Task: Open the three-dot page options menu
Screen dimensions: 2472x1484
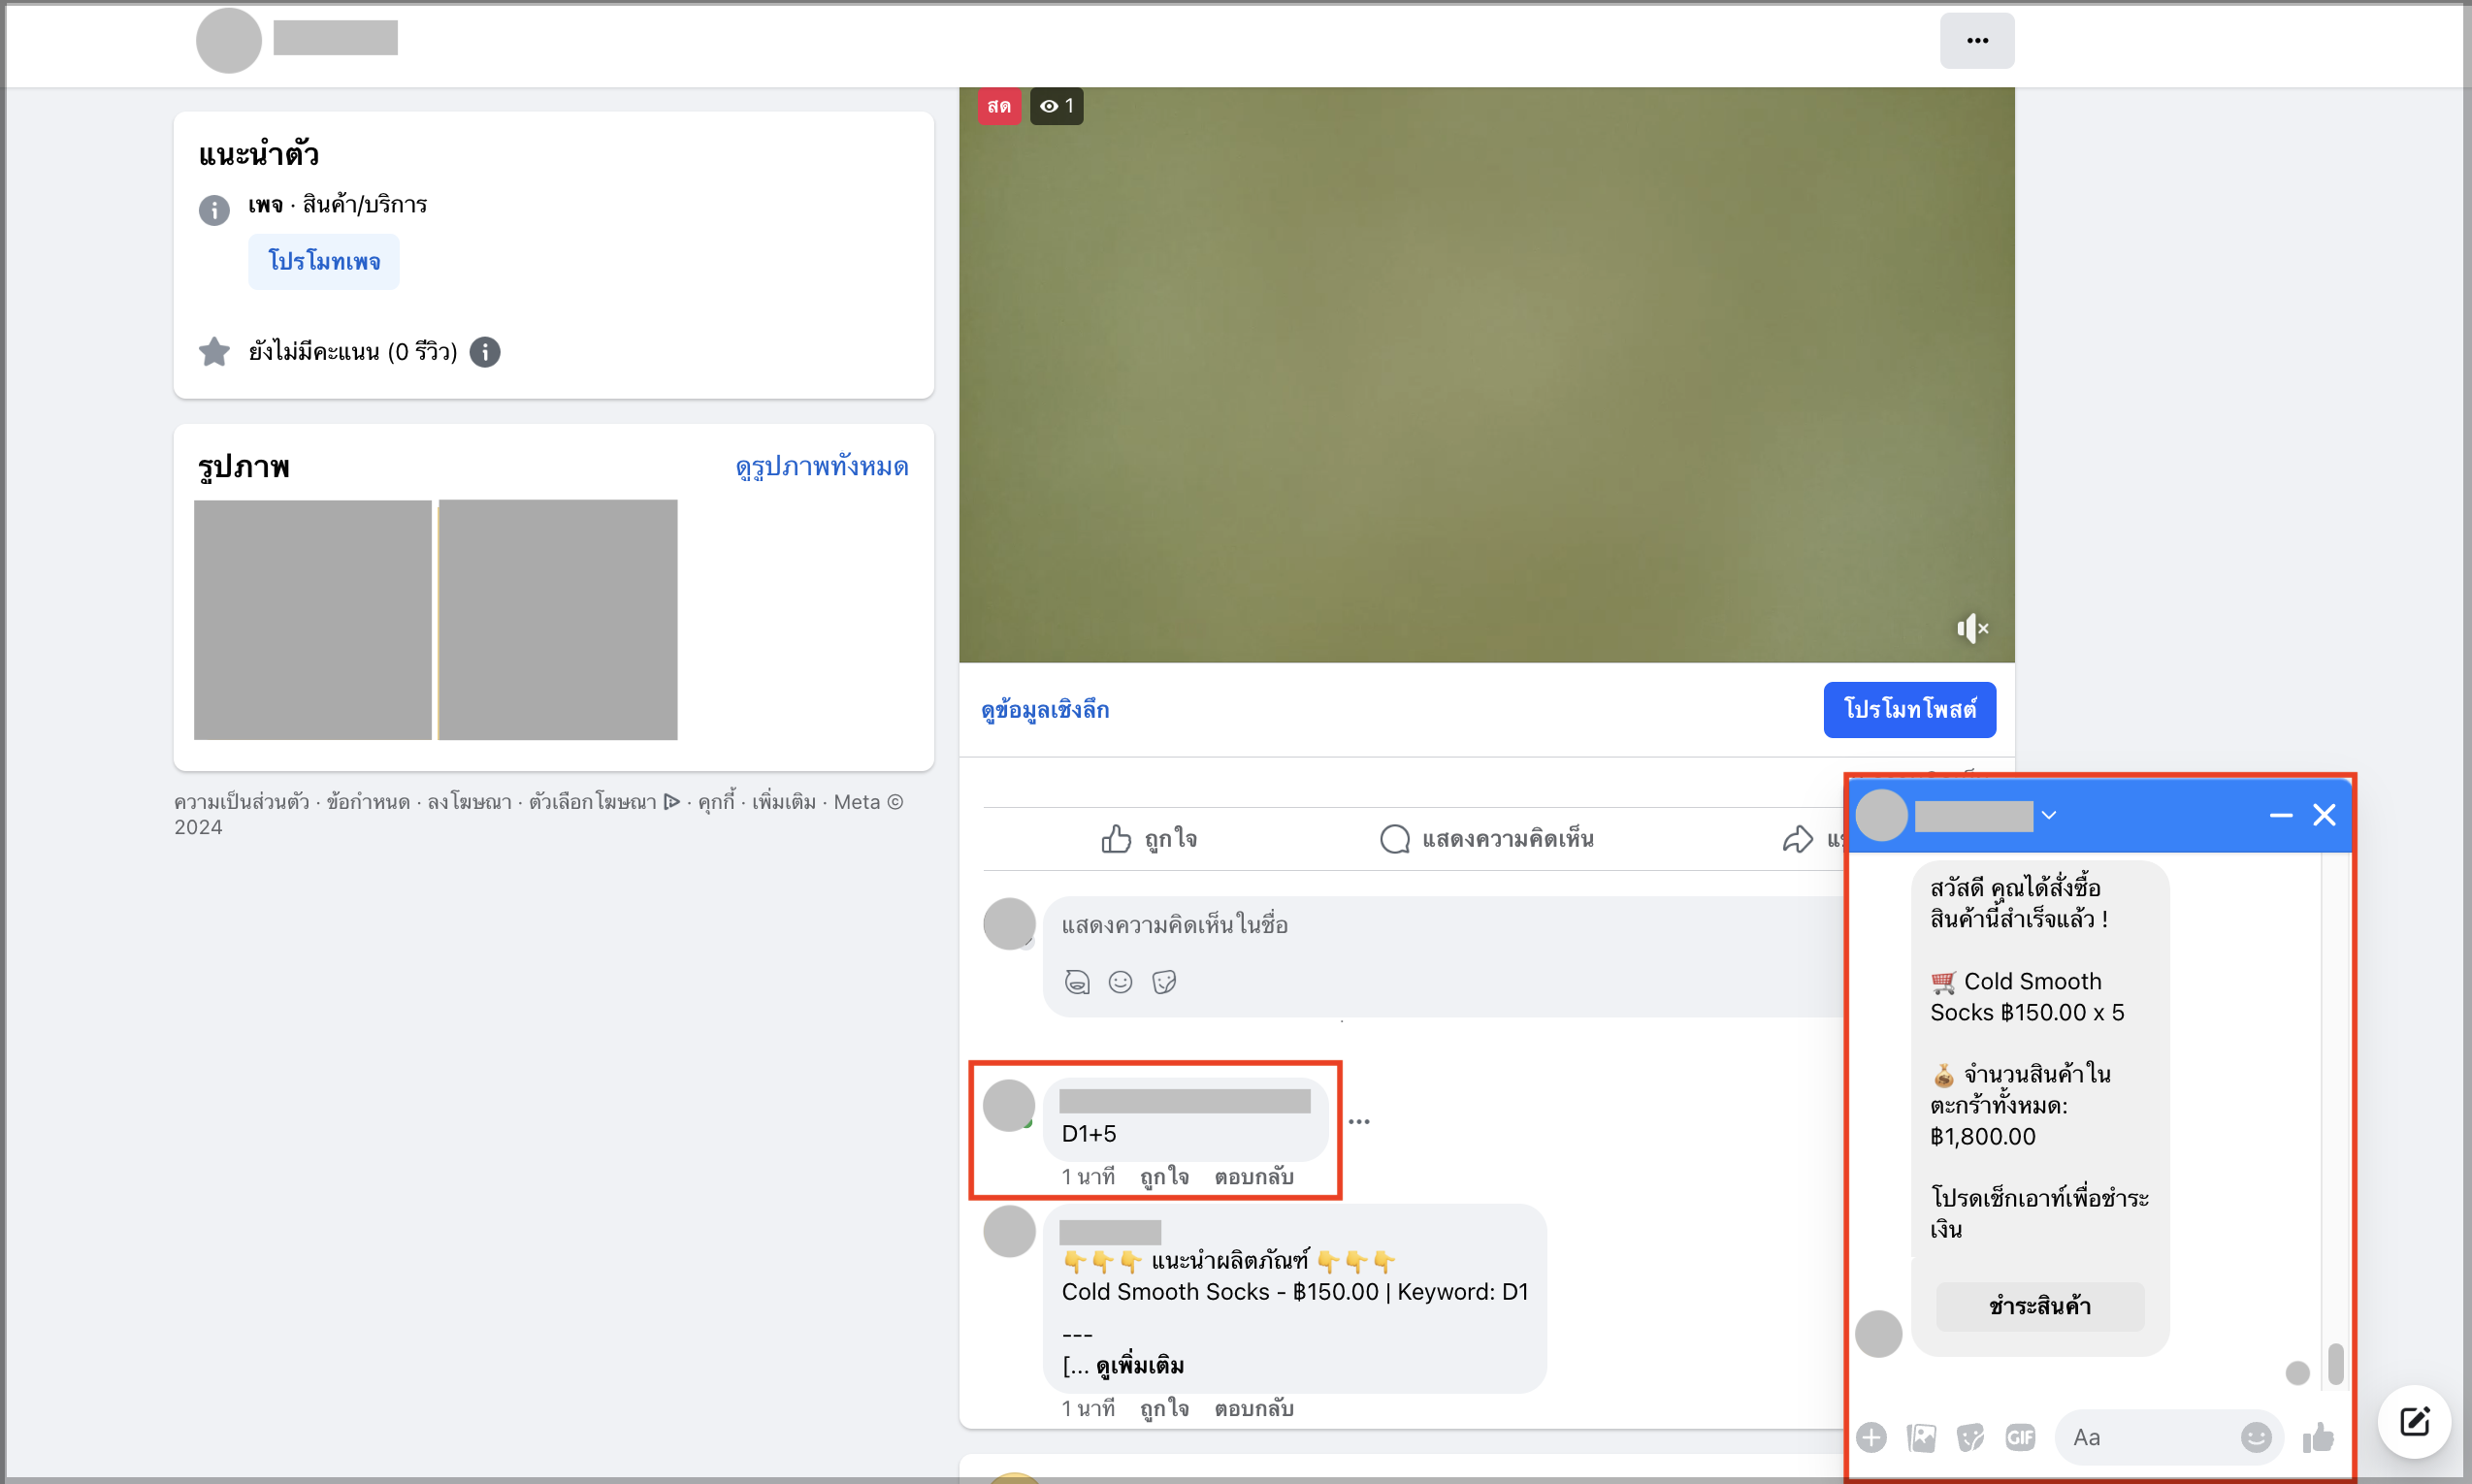Action: click(x=1976, y=41)
